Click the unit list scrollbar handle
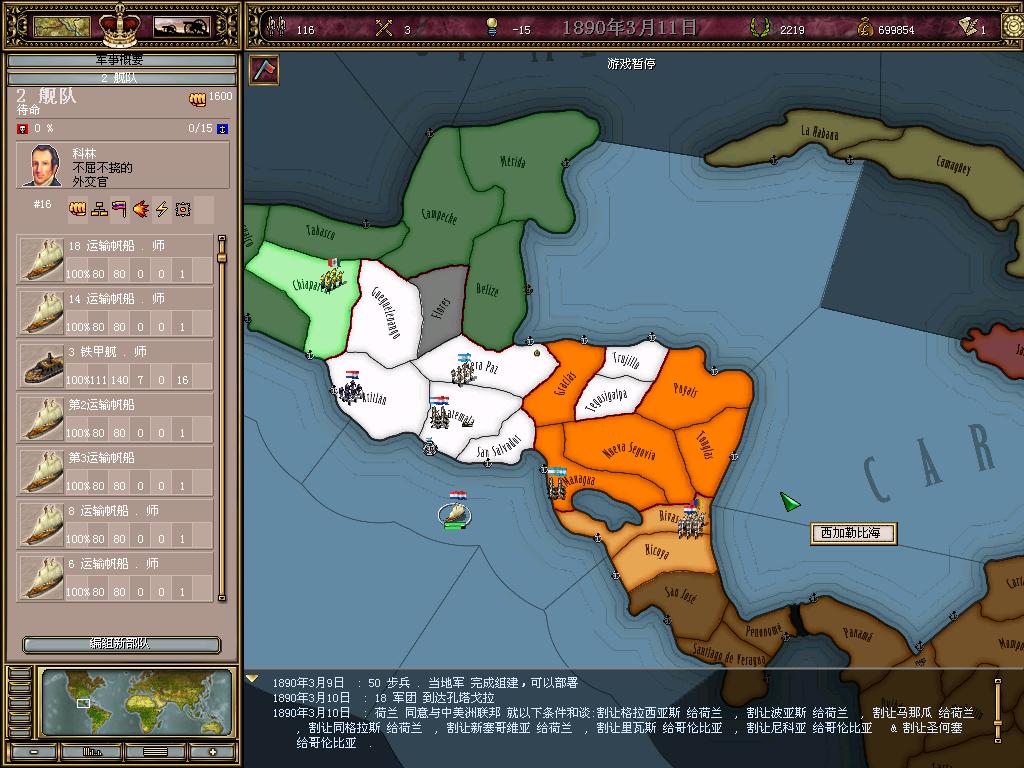This screenshot has height=768, width=1024. coord(222,256)
